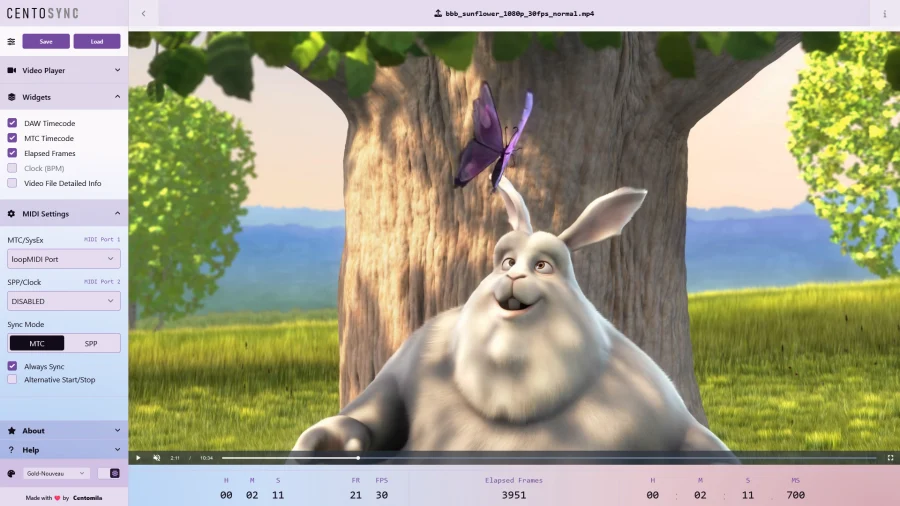900x506 pixels.
Task: Expand the About section chevron
Action: coord(117,430)
